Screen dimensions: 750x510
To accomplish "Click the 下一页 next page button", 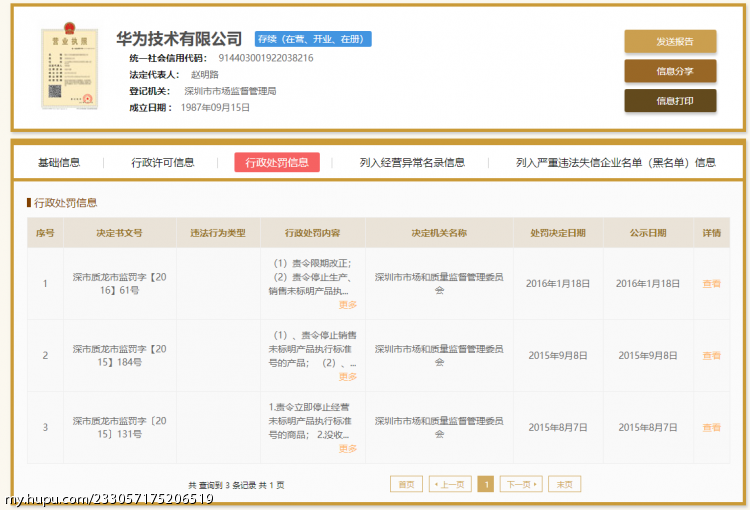I will pyautogui.click(x=521, y=484).
